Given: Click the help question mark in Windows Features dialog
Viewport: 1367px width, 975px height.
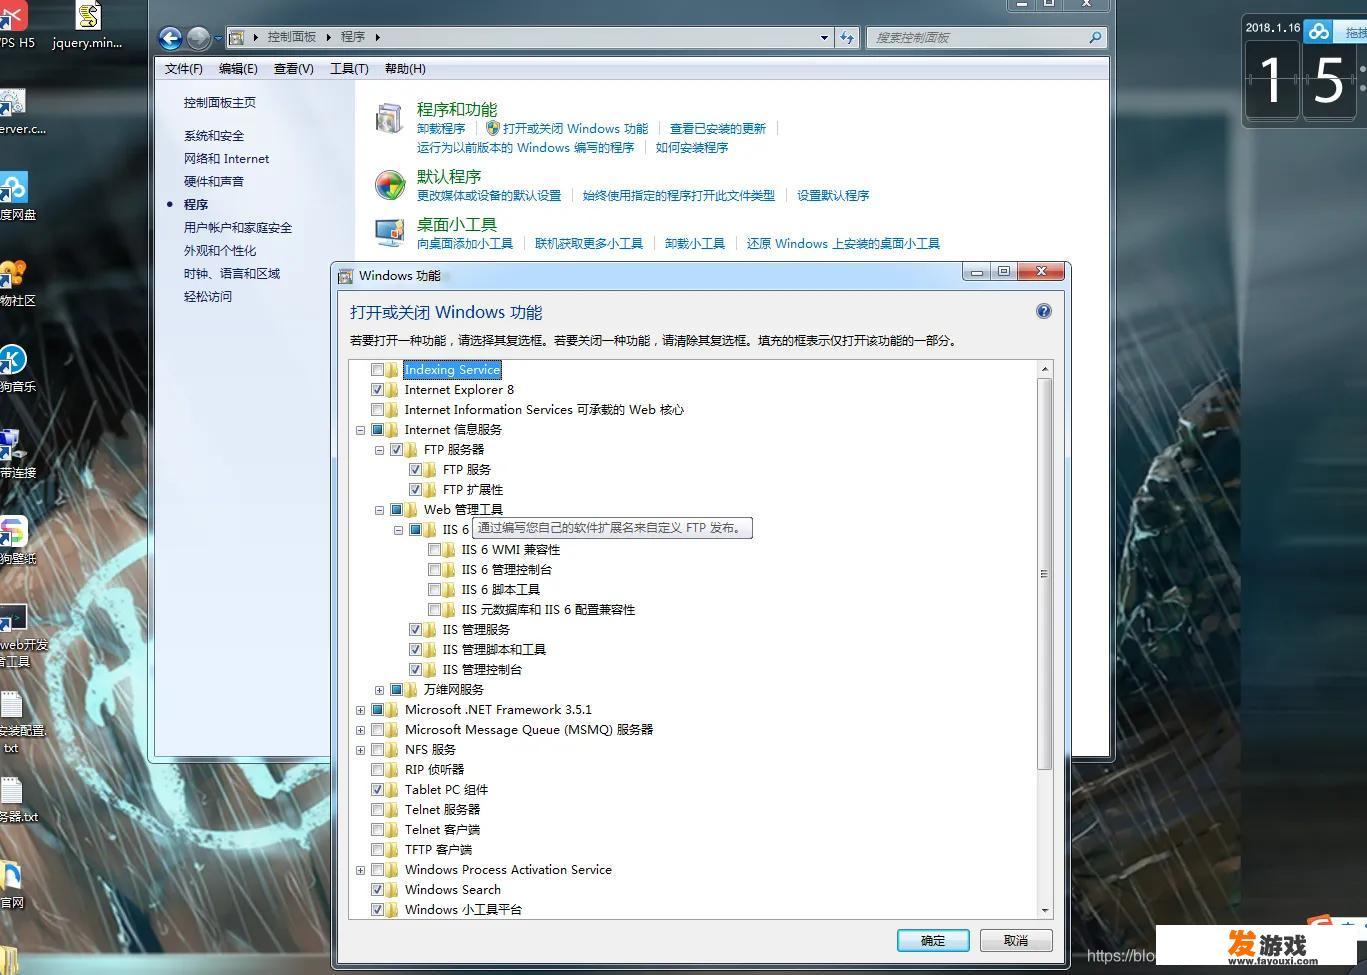Looking at the screenshot, I should click(1044, 311).
